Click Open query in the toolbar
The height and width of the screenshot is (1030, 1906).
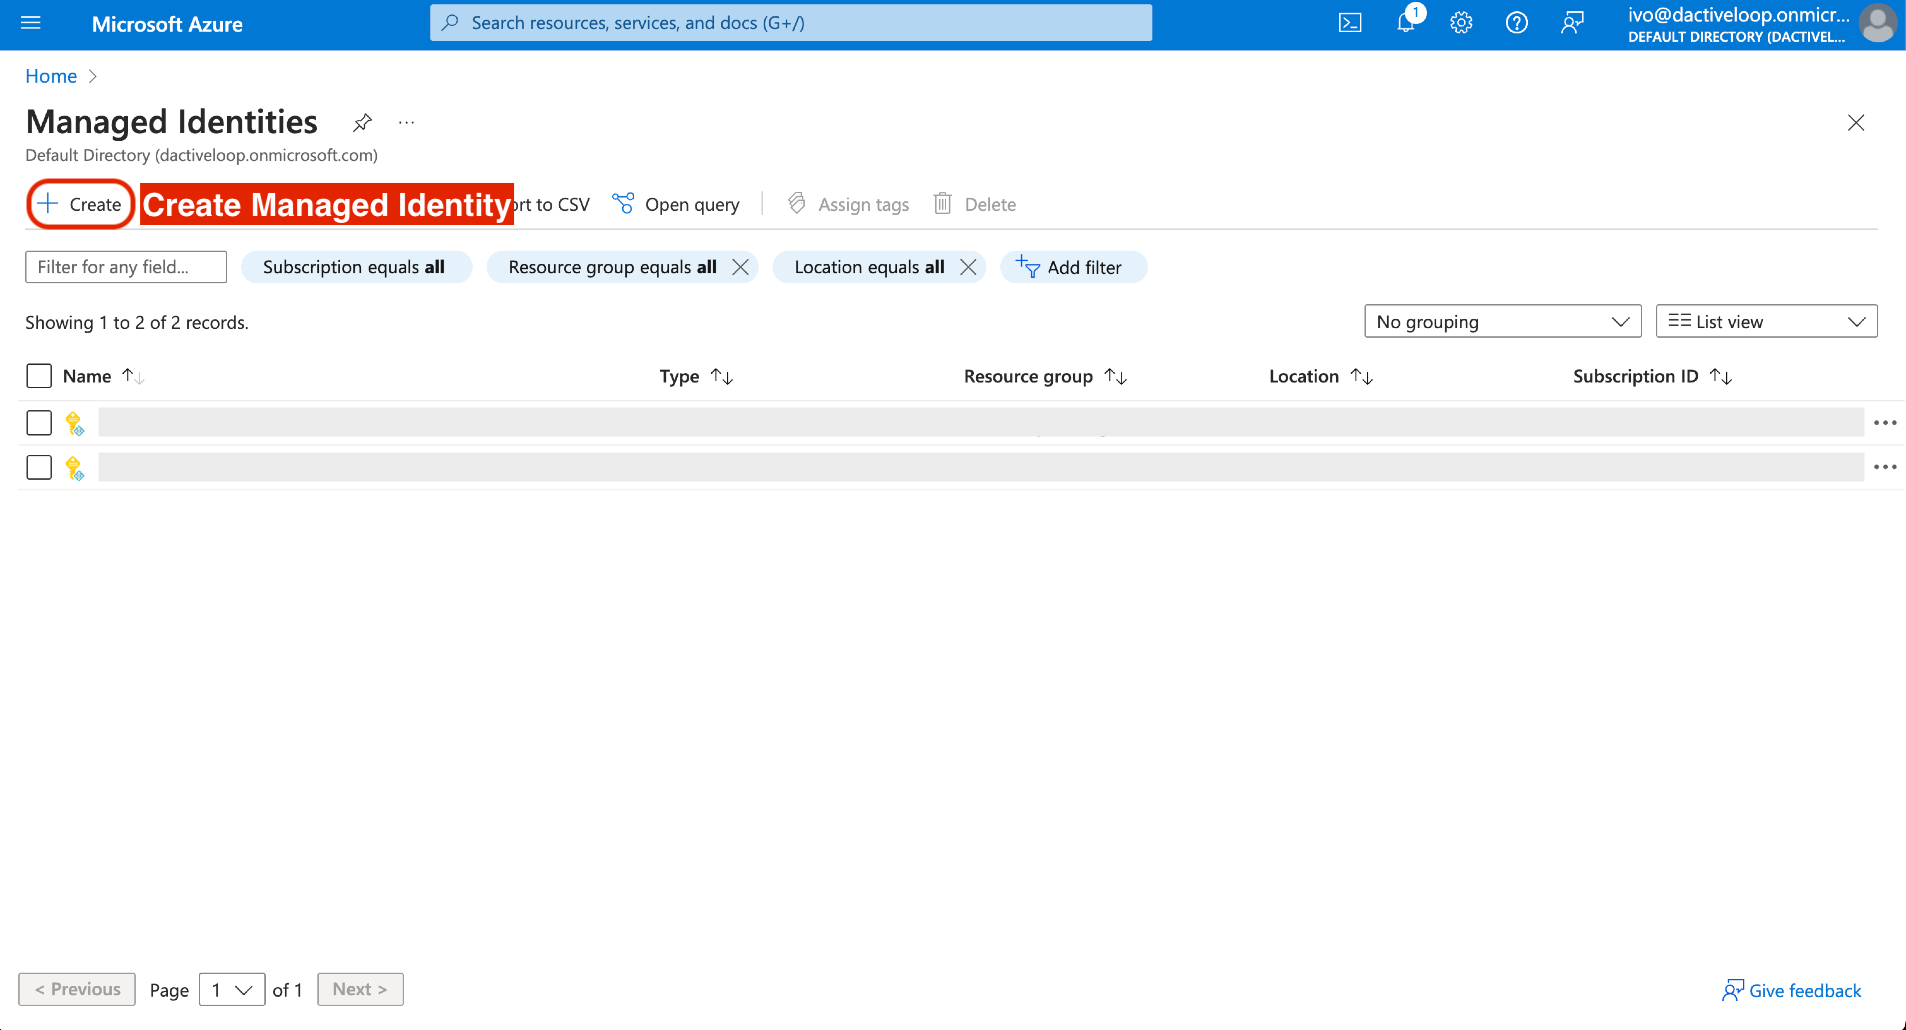click(677, 204)
